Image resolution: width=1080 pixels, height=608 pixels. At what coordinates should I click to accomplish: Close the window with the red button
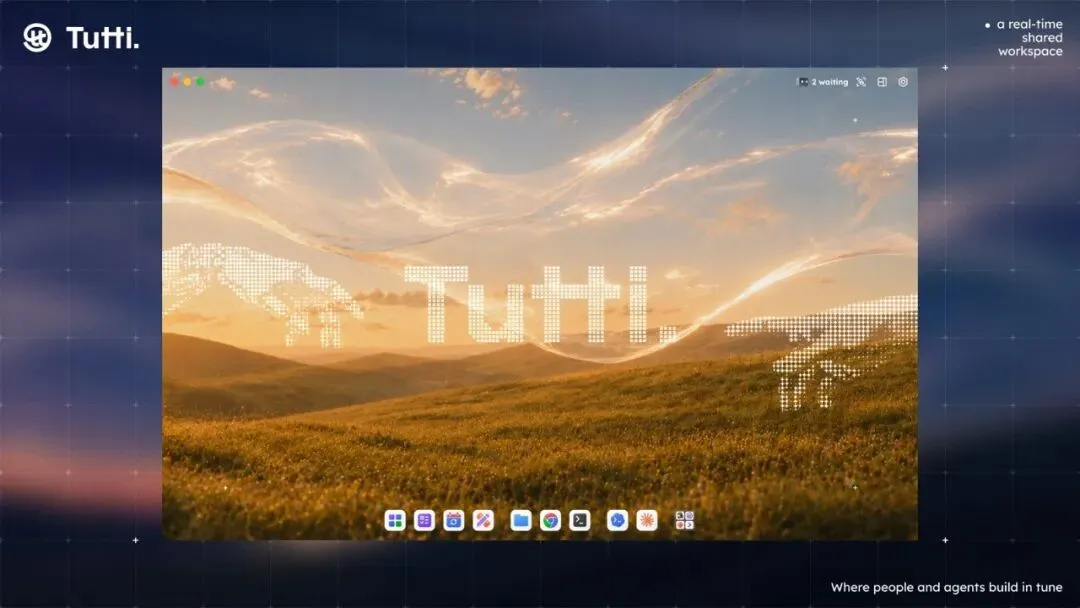pyautogui.click(x=174, y=81)
